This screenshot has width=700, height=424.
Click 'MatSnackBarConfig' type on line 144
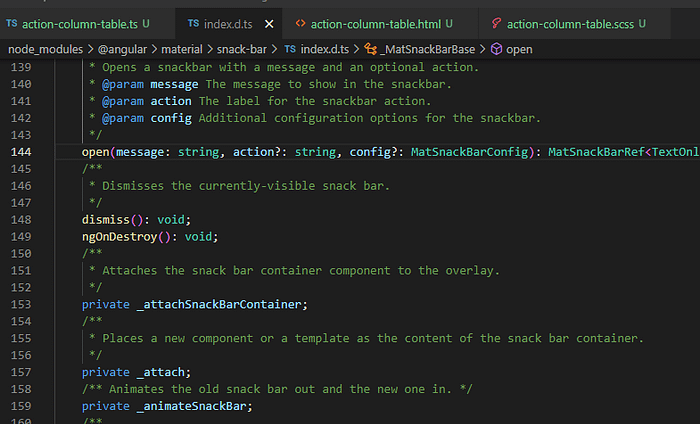470,152
